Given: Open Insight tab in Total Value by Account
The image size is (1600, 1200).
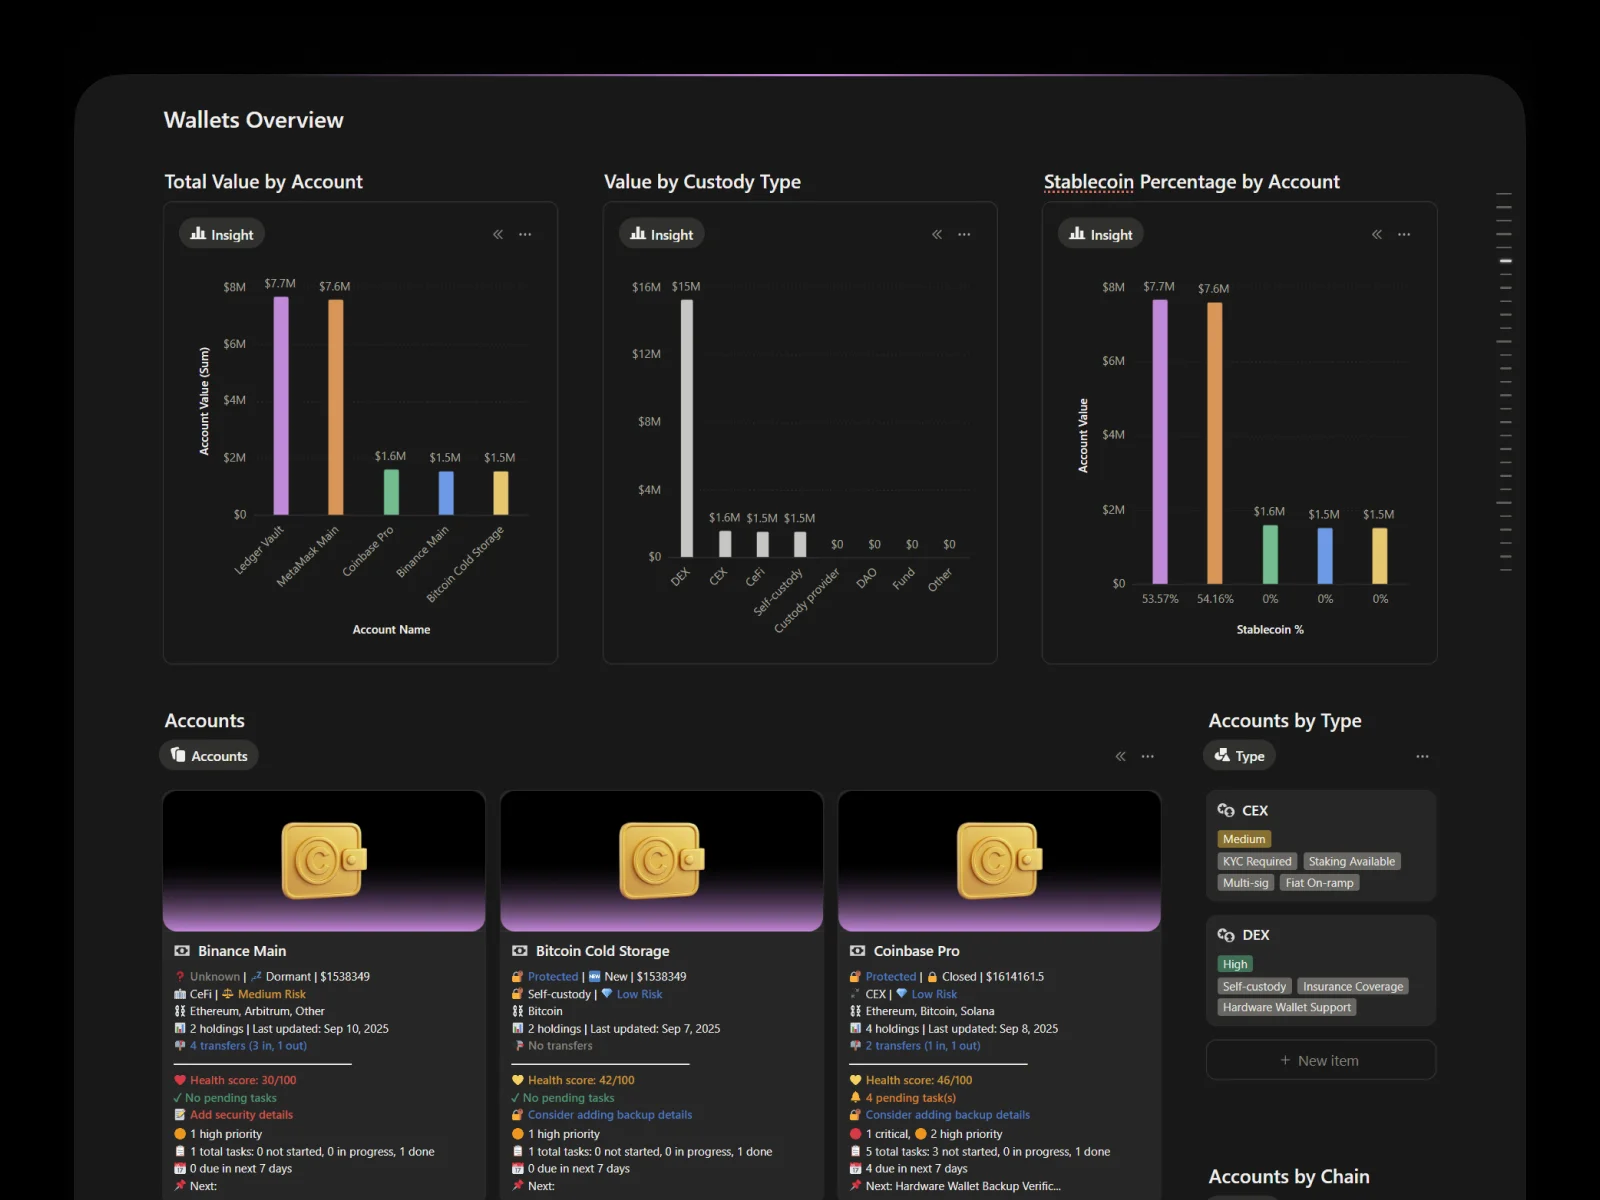Looking at the screenshot, I should [x=222, y=234].
